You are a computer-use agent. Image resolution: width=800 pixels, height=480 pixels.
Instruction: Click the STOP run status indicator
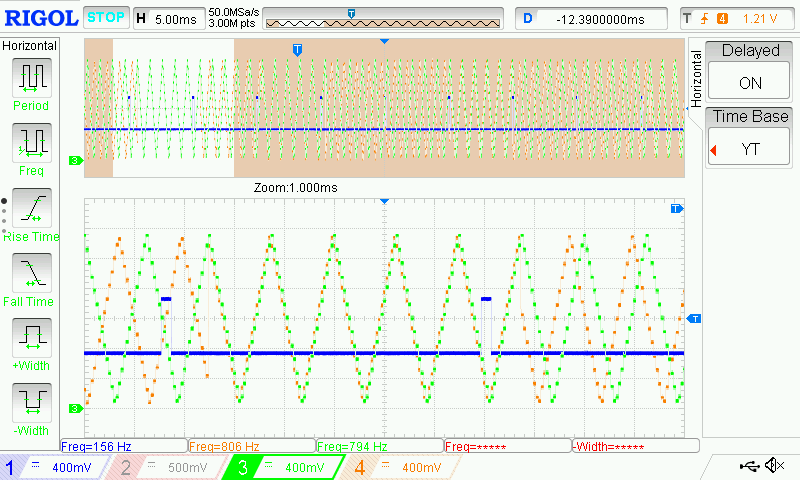click(x=106, y=17)
